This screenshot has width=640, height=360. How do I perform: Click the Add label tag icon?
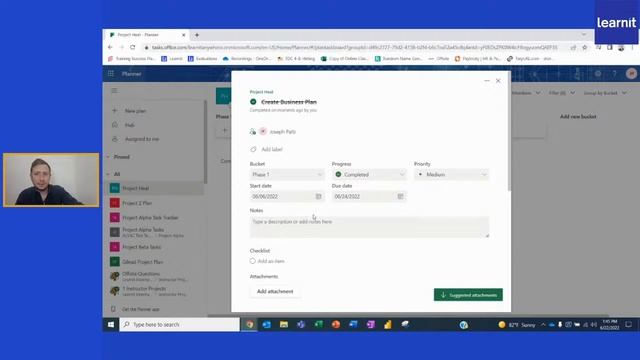point(253,149)
